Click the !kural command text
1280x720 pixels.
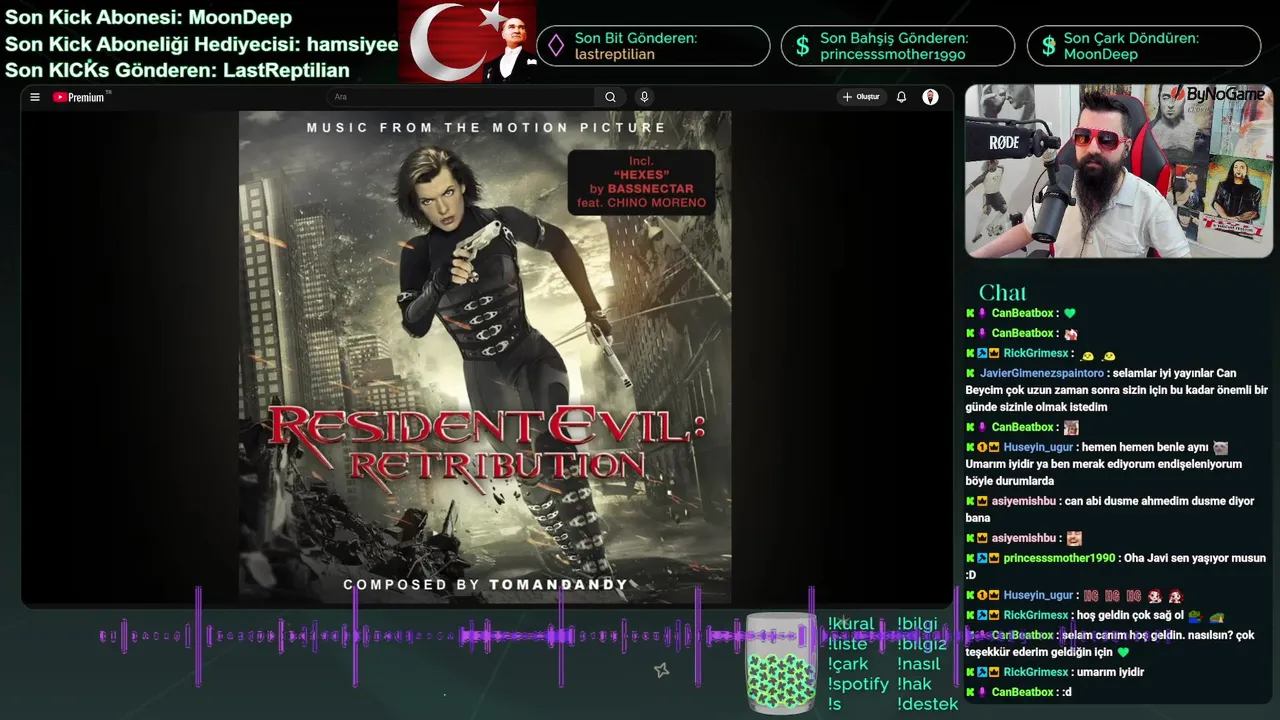(851, 624)
